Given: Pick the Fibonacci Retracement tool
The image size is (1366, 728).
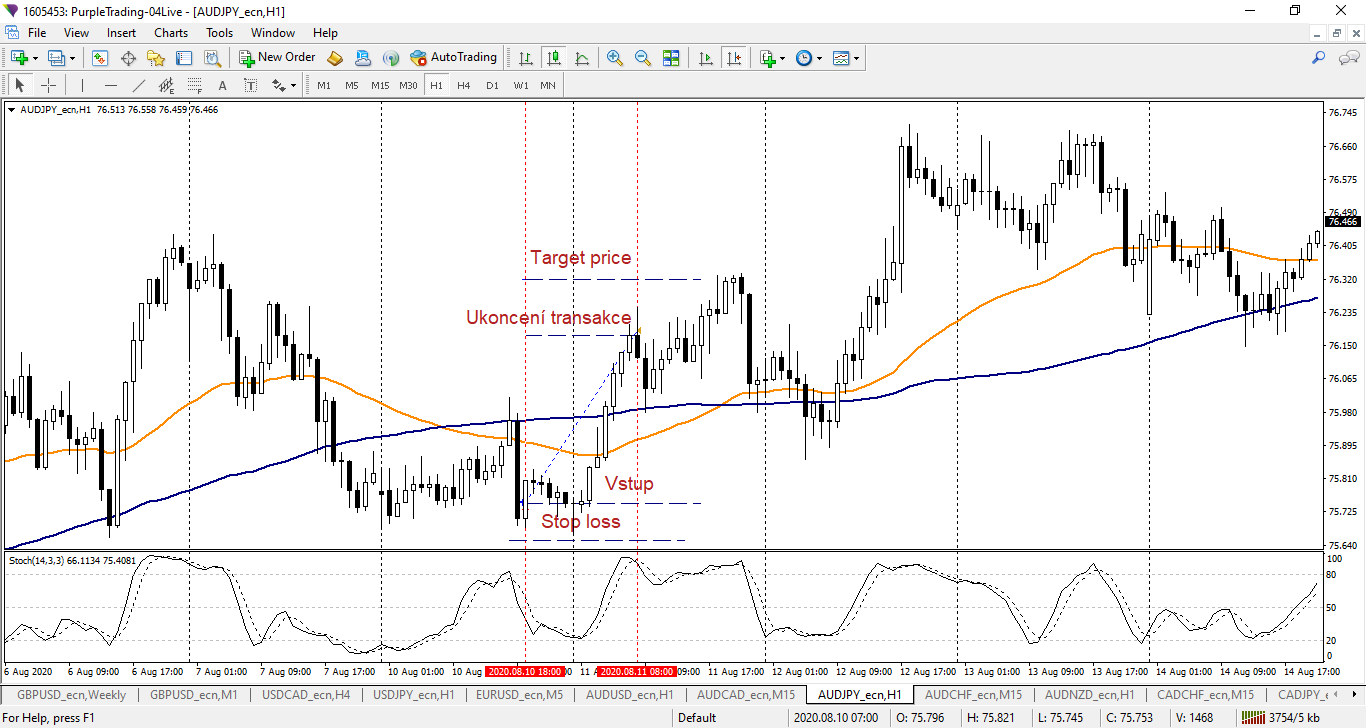Looking at the screenshot, I should (194, 85).
